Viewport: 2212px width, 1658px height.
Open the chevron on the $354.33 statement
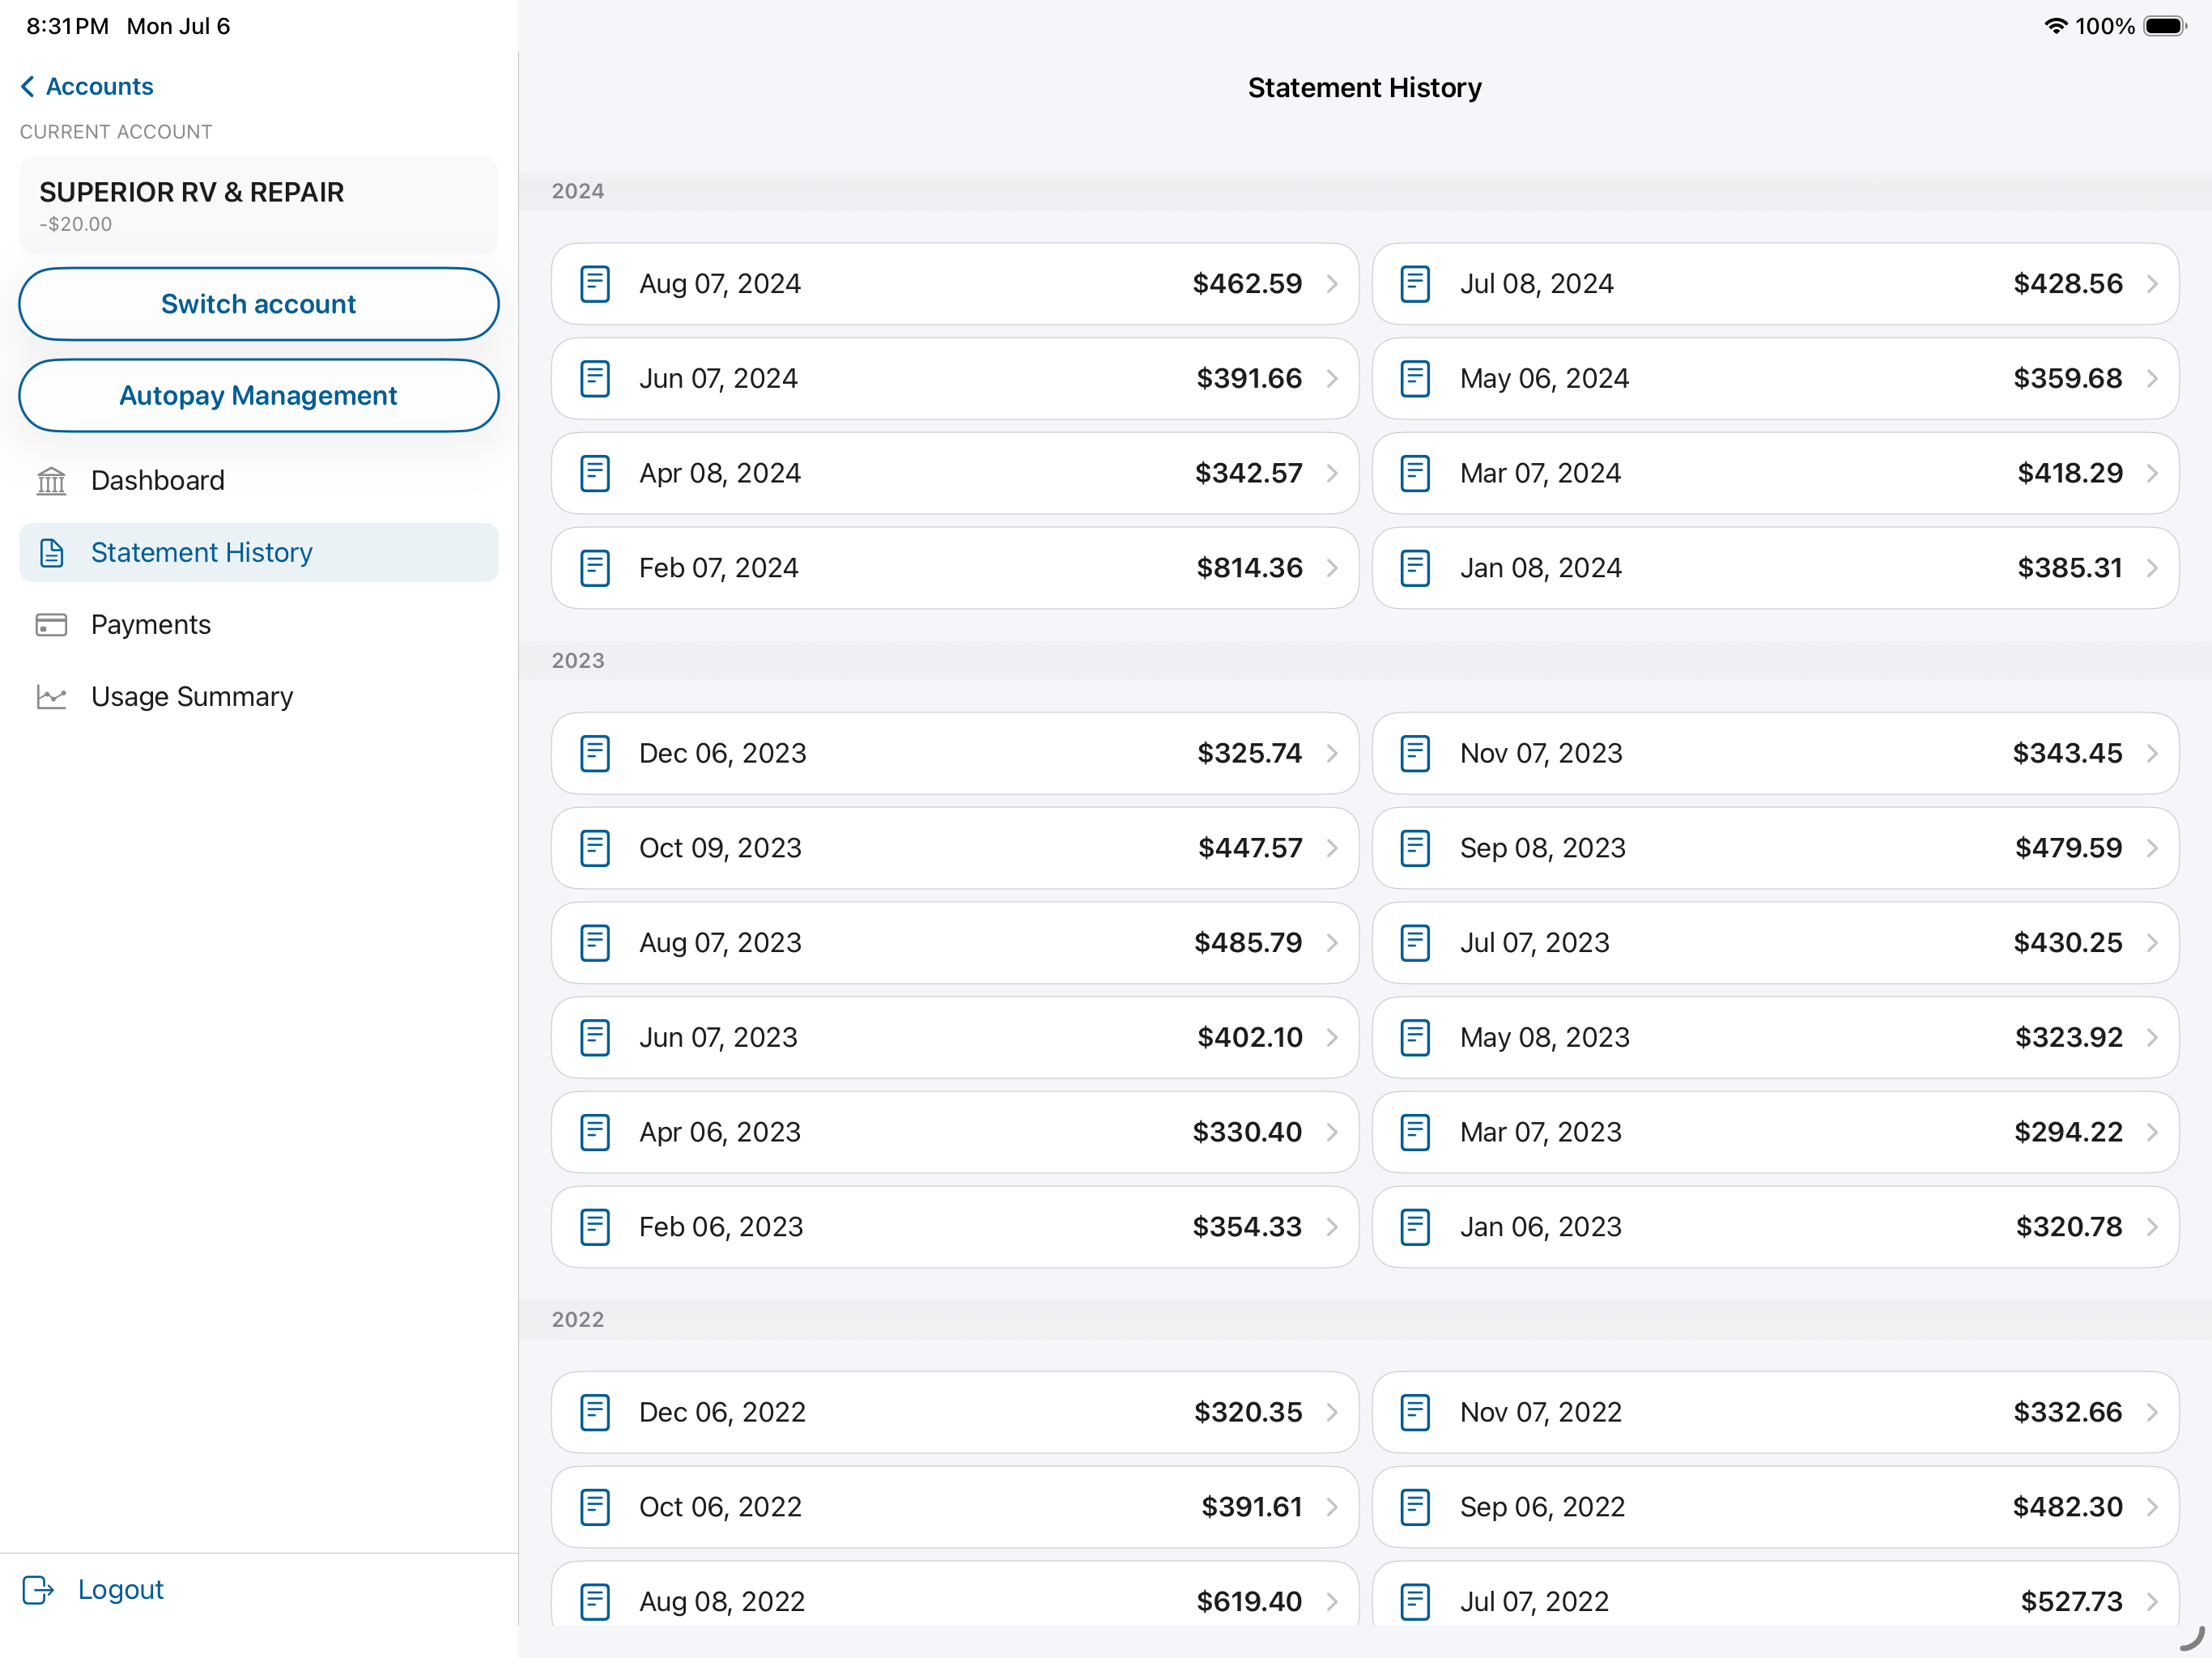click(x=1332, y=1227)
